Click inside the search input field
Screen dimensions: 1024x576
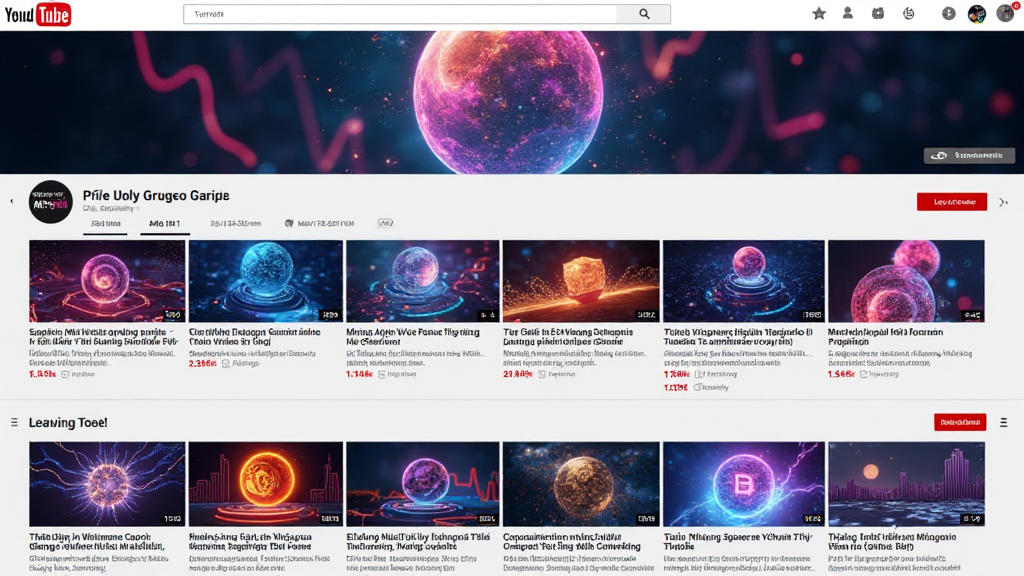400,14
